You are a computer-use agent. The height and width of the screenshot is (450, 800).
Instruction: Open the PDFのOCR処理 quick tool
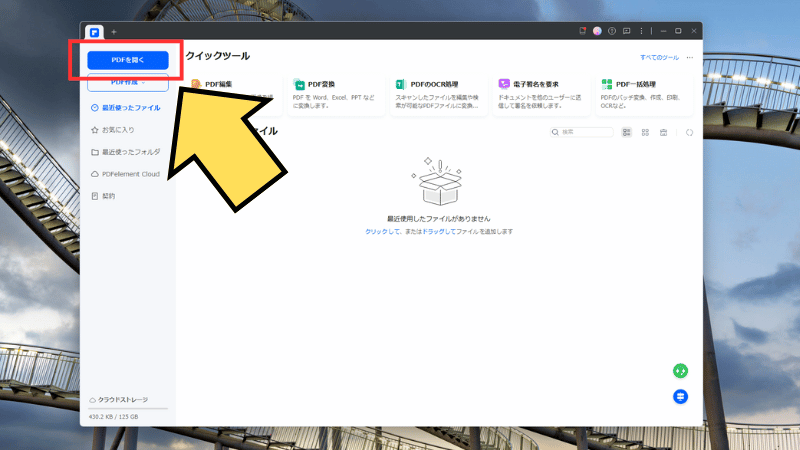pyautogui.click(x=438, y=95)
